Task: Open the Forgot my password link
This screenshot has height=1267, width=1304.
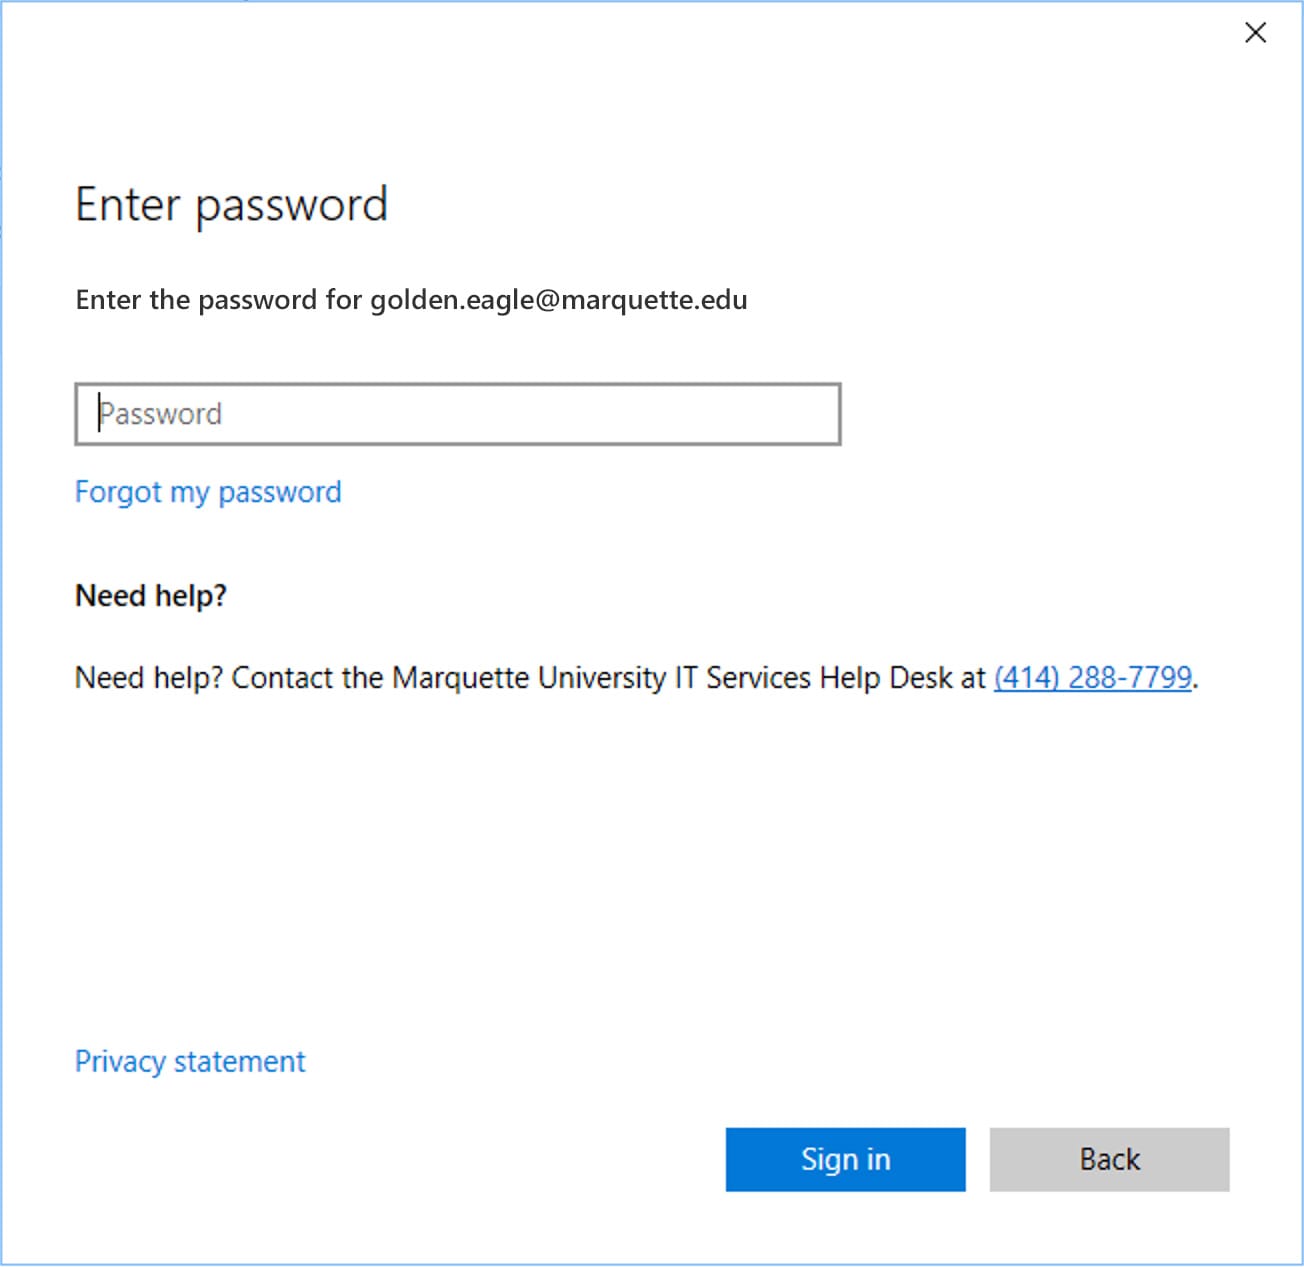Action: pyautogui.click(x=208, y=492)
